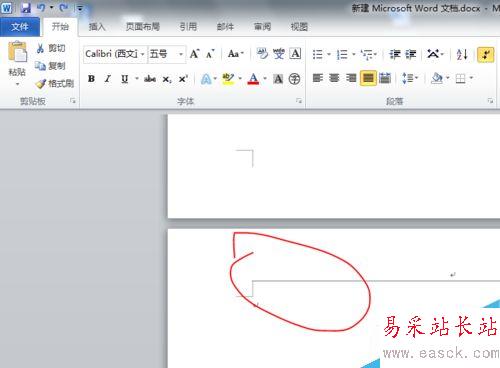Grow the font size
Viewport: 500px width, 368px height.
pyautogui.click(x=194, y=54)
